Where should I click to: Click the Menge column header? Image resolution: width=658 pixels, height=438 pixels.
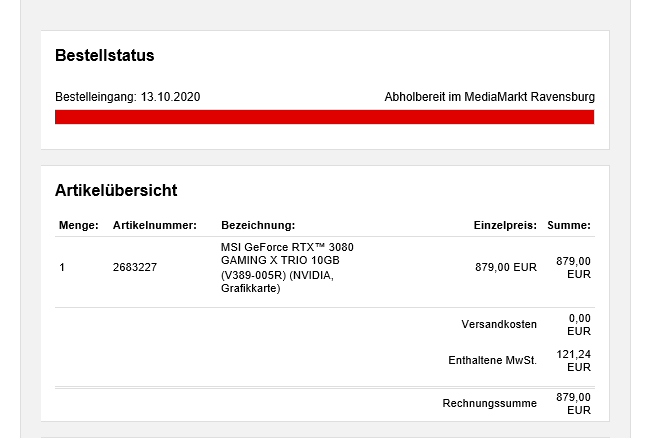[x=78, y=225]
